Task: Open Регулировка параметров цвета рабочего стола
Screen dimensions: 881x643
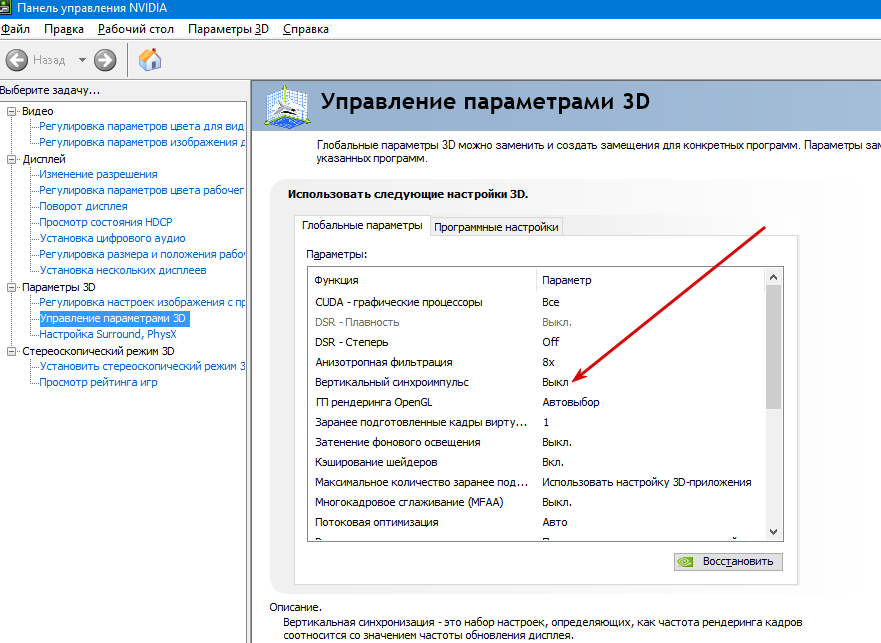Action: point(142,191)
